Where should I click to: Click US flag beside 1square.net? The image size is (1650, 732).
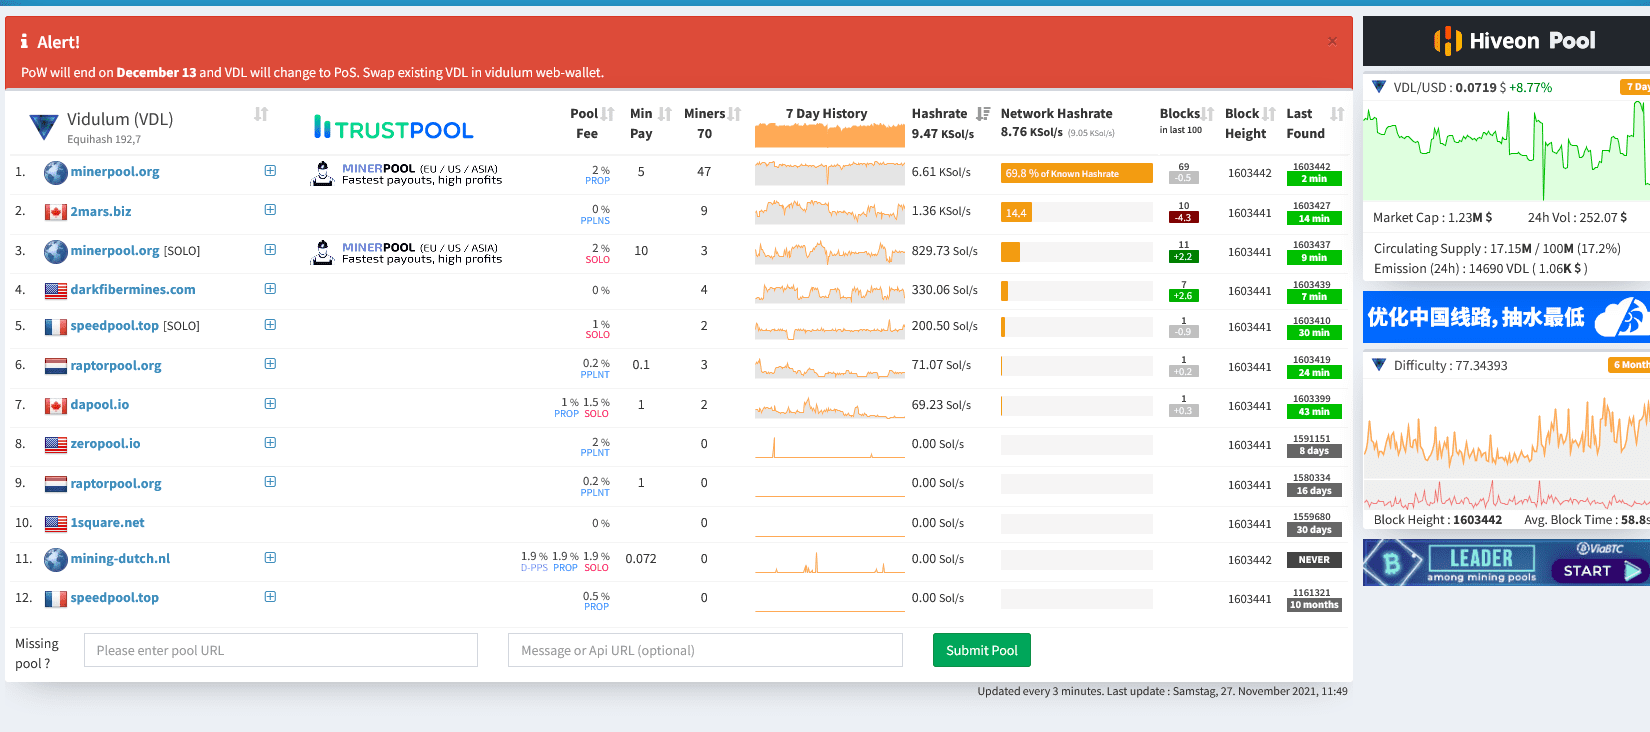56,523
